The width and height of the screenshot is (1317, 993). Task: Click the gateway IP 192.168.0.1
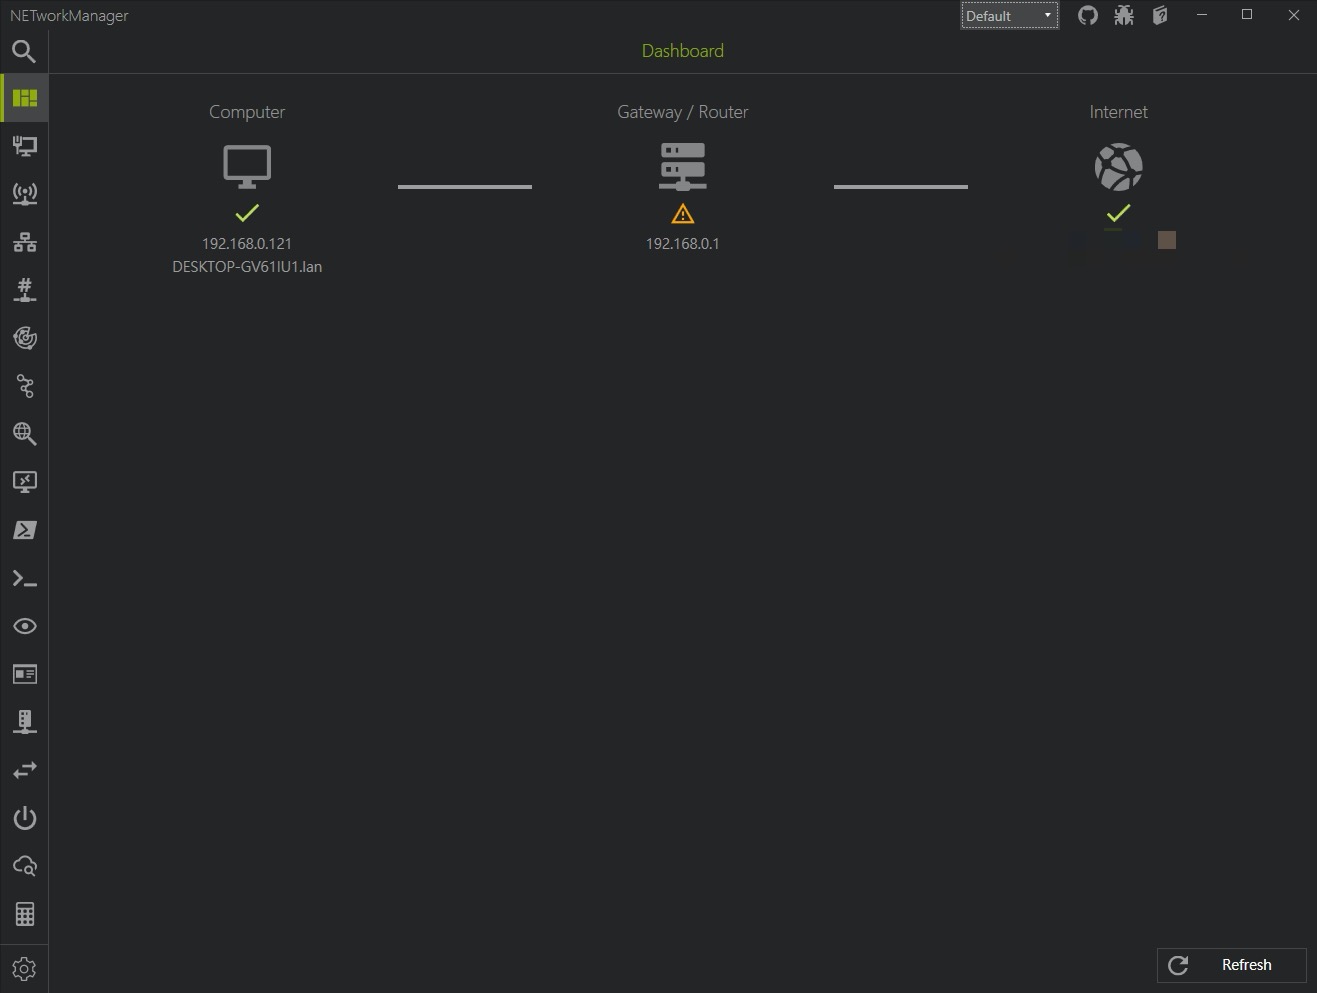click(x=683, y=243)
